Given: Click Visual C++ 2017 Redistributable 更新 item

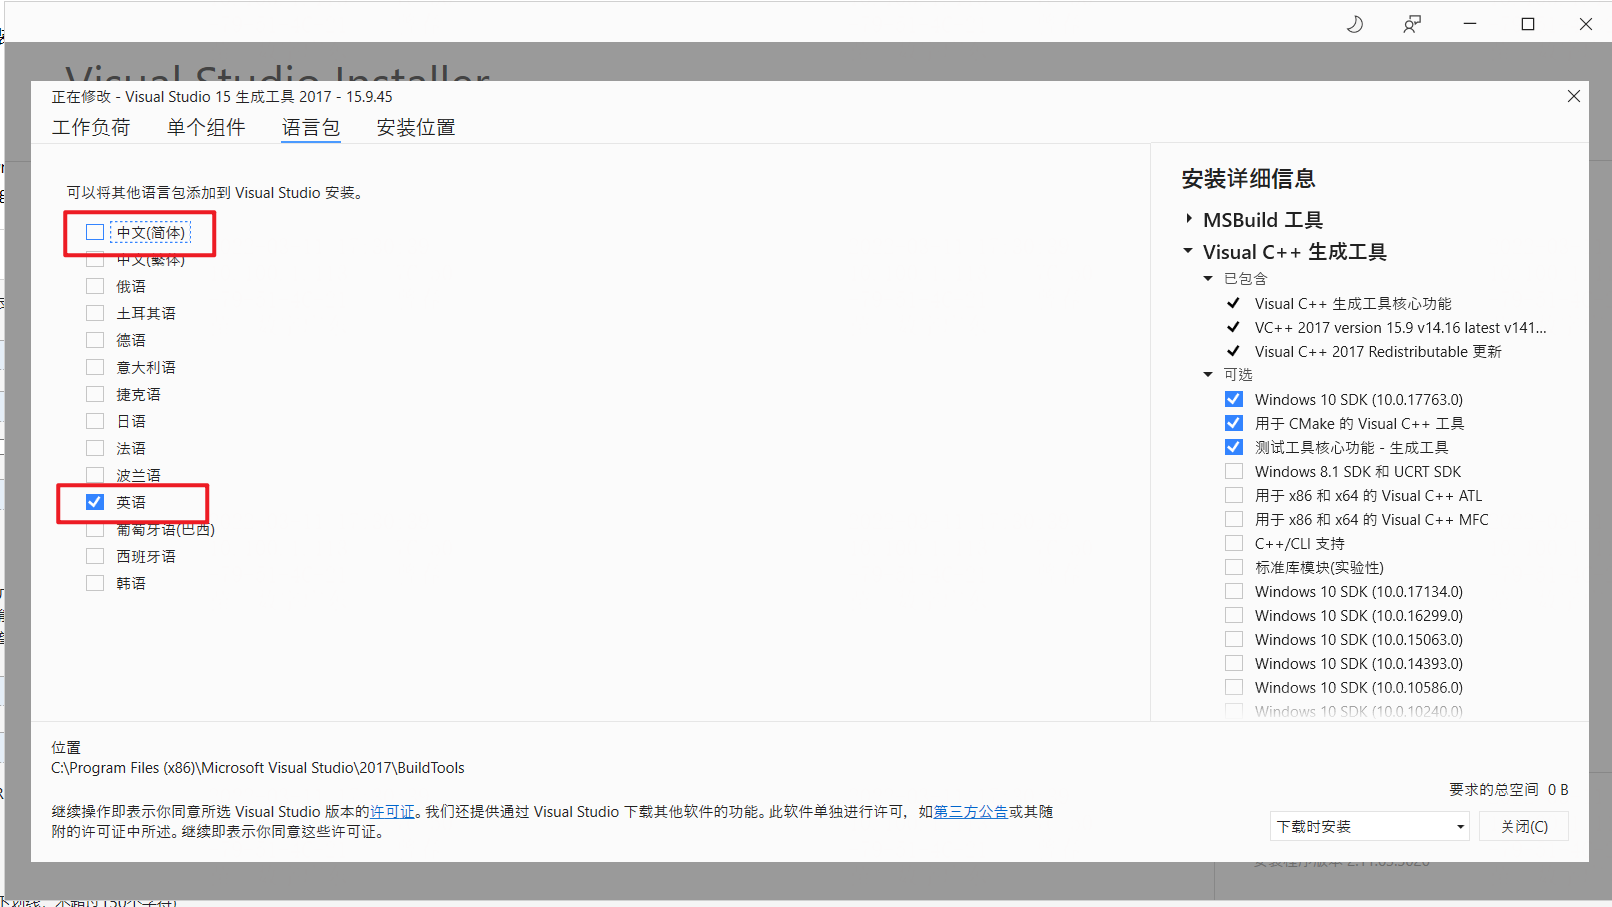Looking at the screenshot, I should pos(1378,351).
